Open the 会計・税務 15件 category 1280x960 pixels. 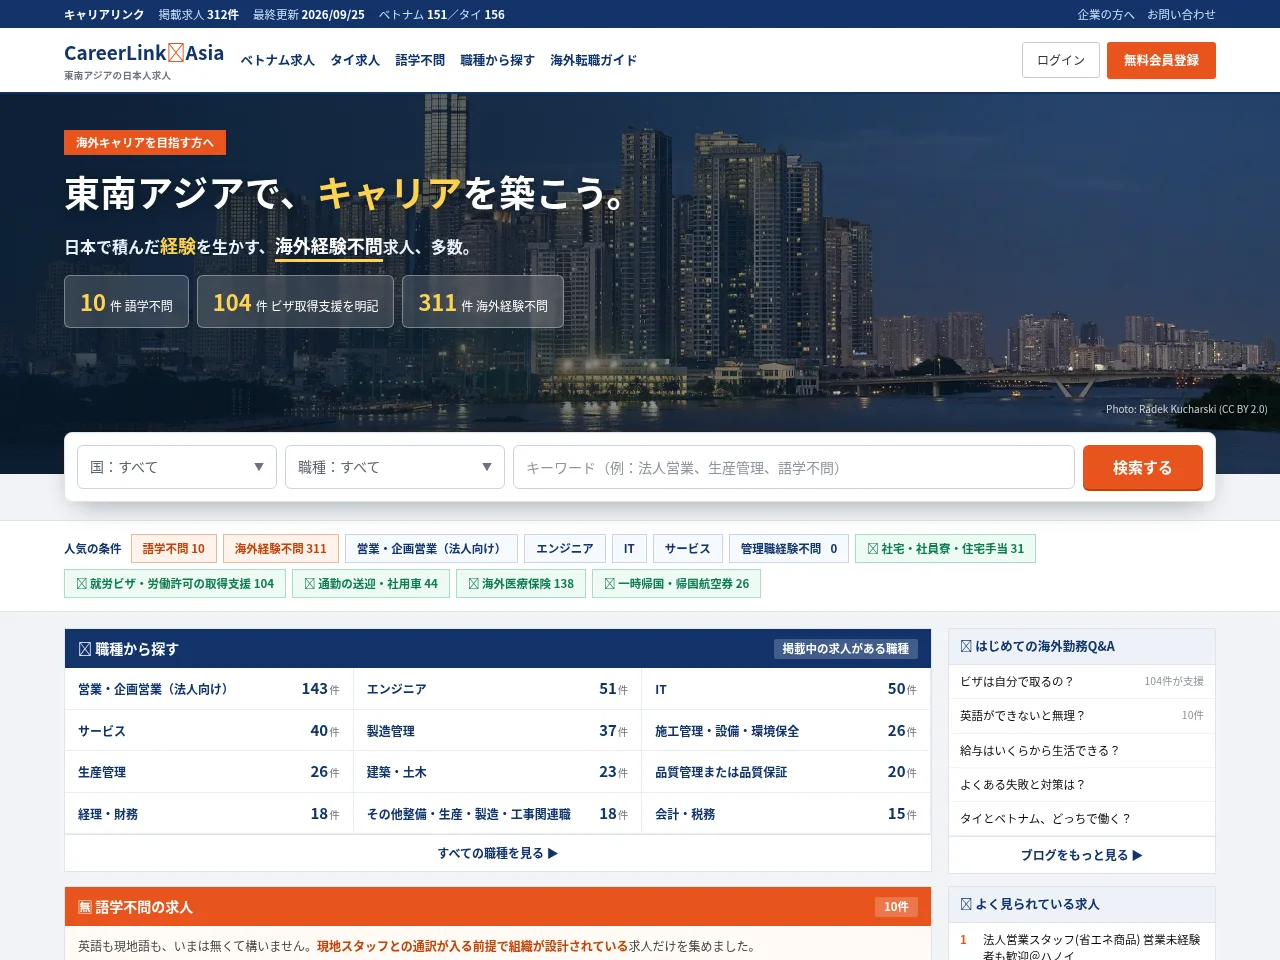[x=786, y=814]
